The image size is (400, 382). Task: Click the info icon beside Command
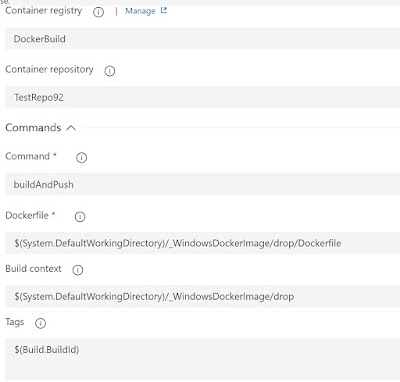[82, 157]
